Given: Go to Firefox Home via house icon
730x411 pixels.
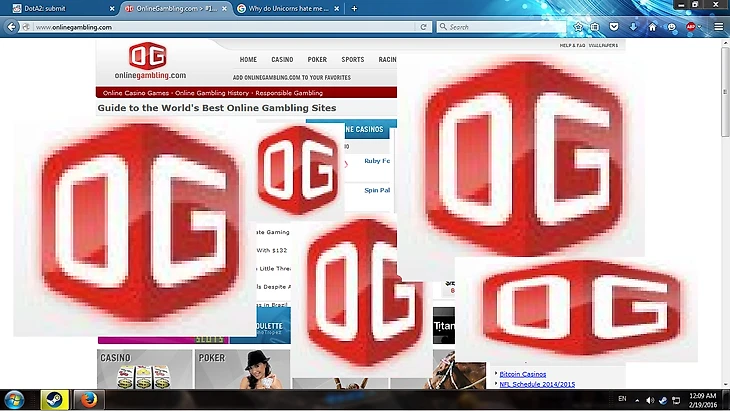Looking at the screenshot, I should (x=652, y=27).
